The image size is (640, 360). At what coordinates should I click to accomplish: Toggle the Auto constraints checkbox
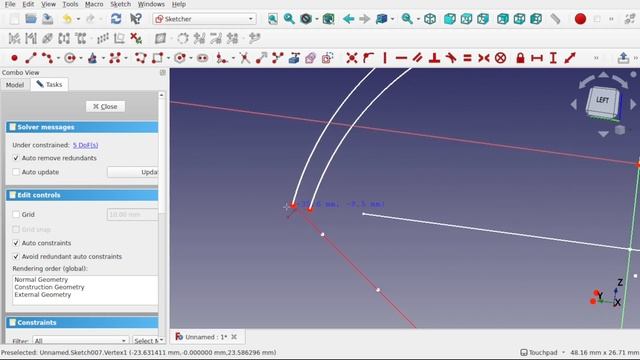coord(16,243)
